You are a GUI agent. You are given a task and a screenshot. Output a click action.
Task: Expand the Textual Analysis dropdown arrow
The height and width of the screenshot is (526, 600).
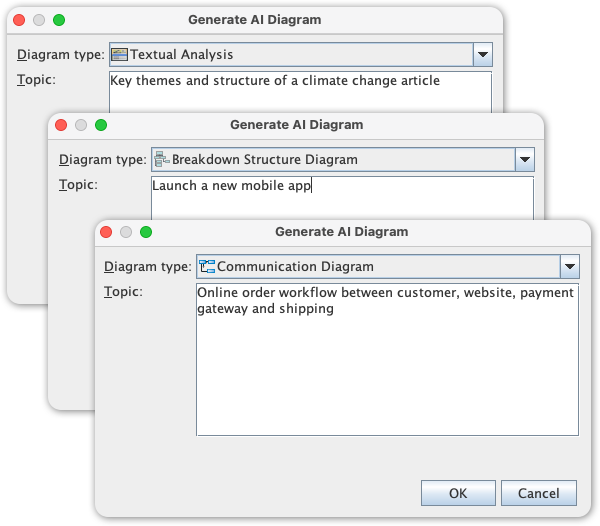pos(482,55)
